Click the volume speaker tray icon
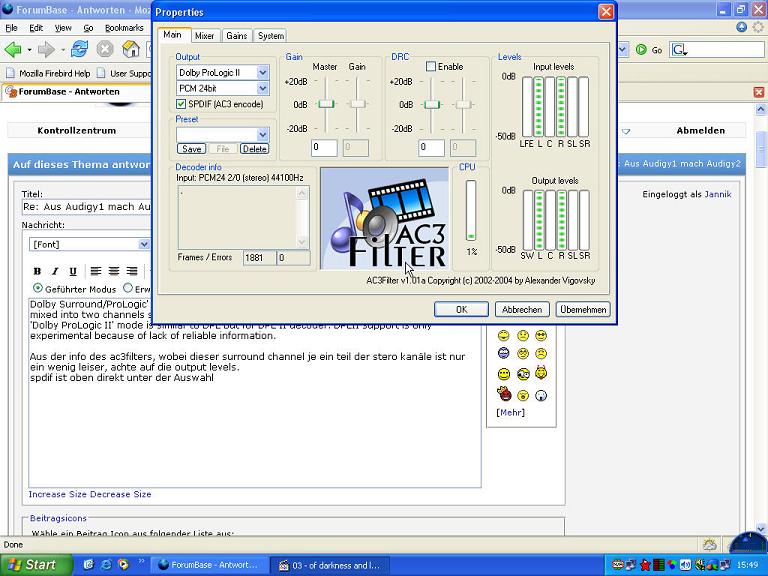Image resolution: width=768 pixels, height=576 pixels. tap(685, 565)
